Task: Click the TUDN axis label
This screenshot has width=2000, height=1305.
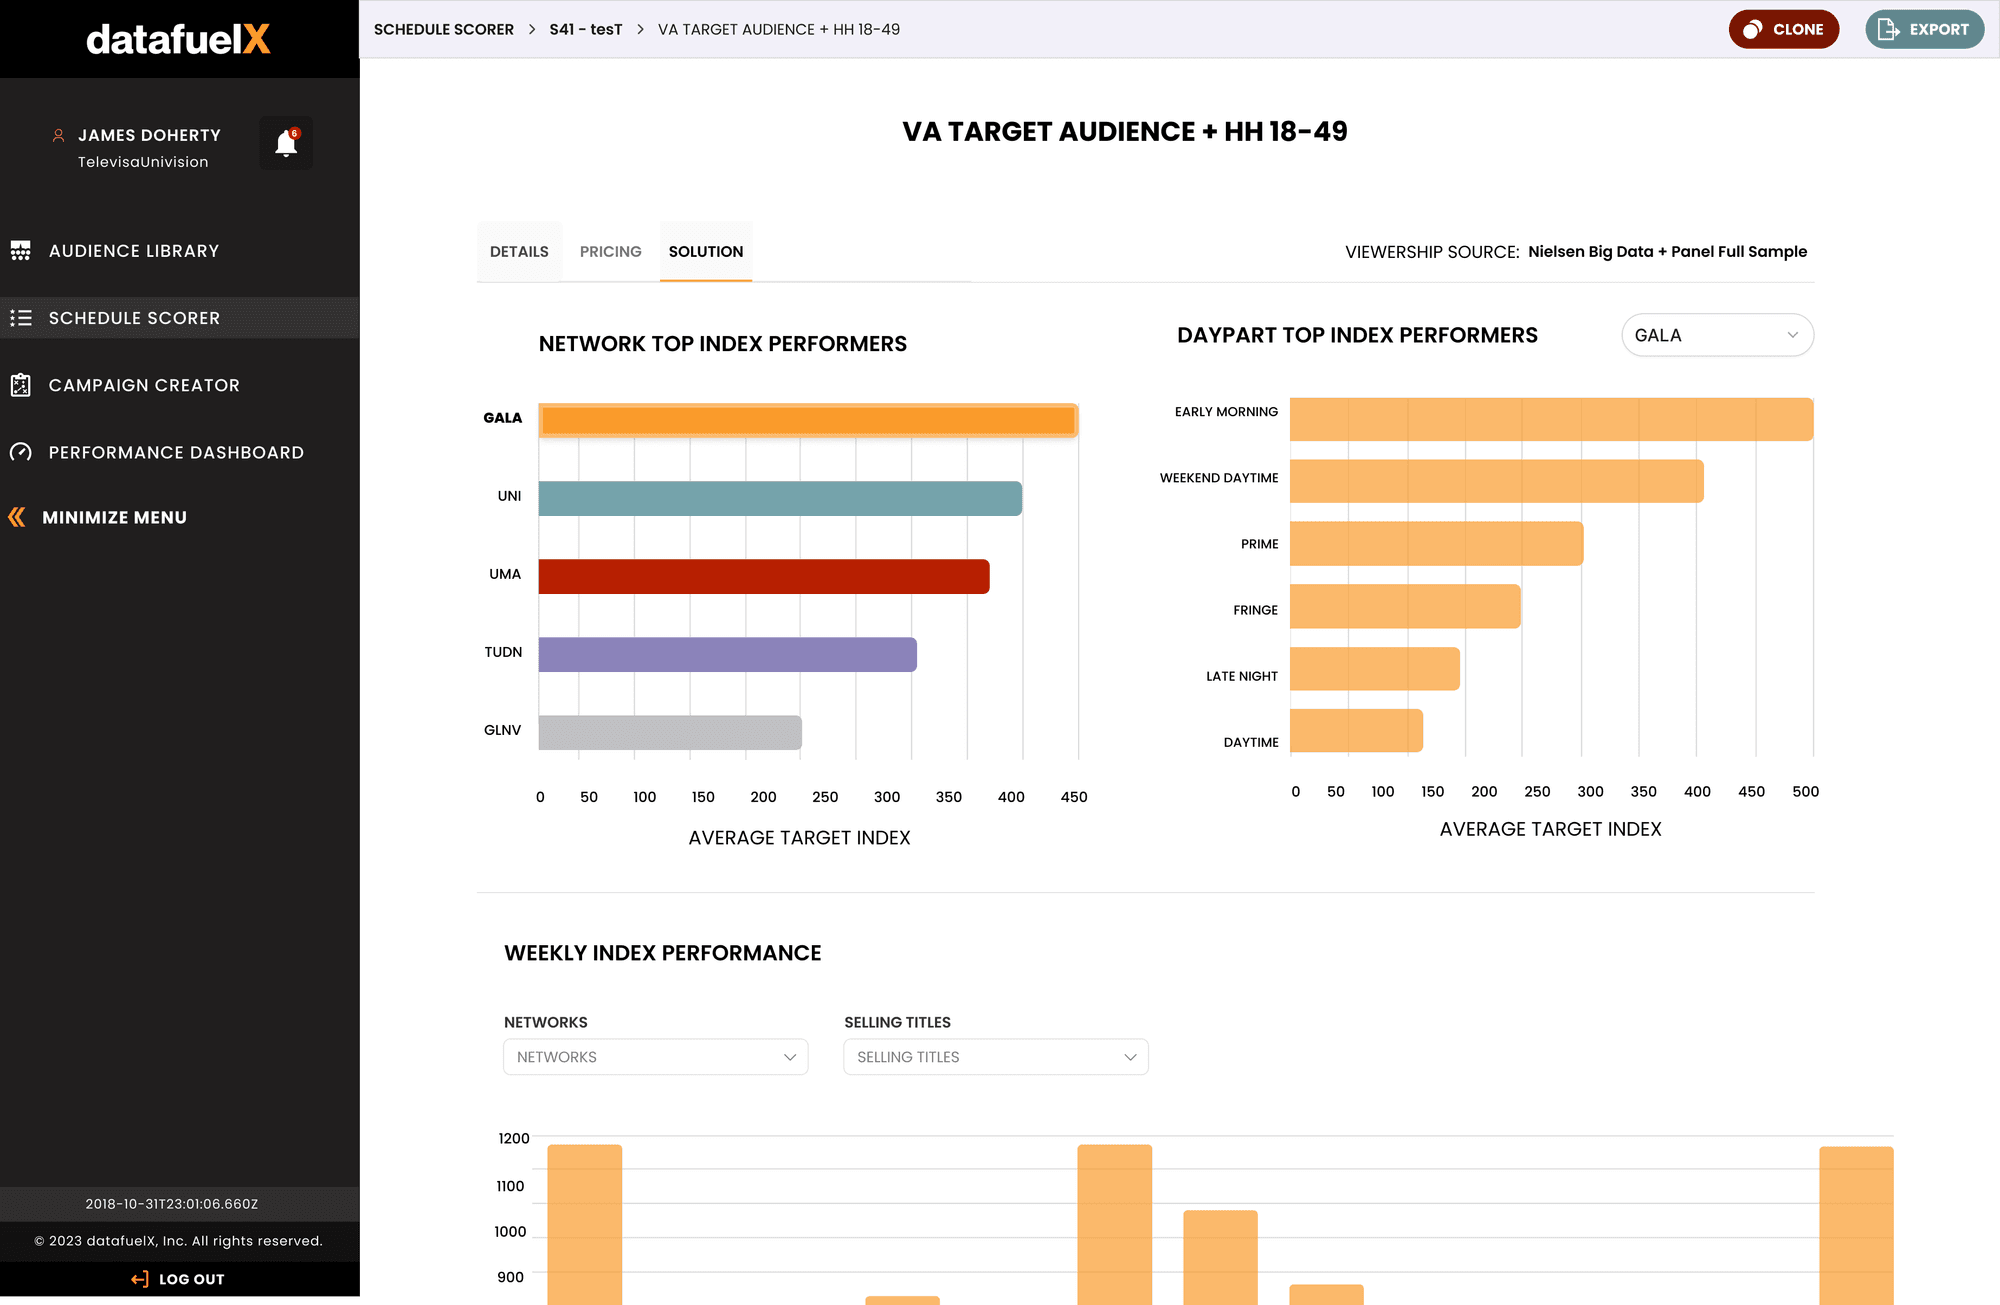Action: tap(503, 652)
